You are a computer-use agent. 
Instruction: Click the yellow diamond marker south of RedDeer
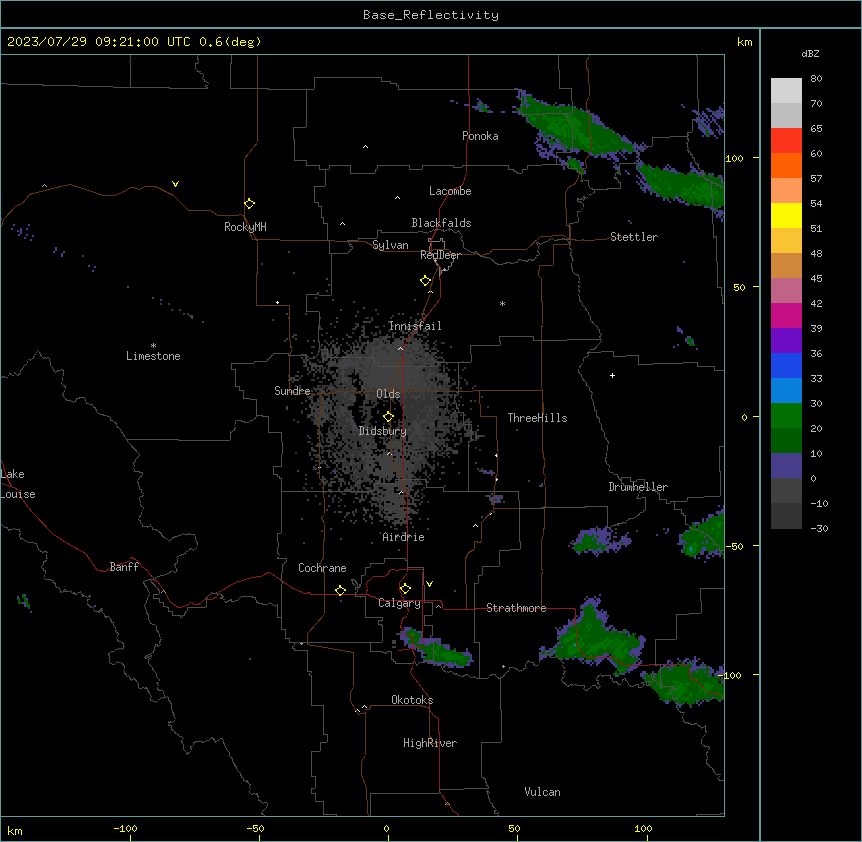[x=425, y=281]
